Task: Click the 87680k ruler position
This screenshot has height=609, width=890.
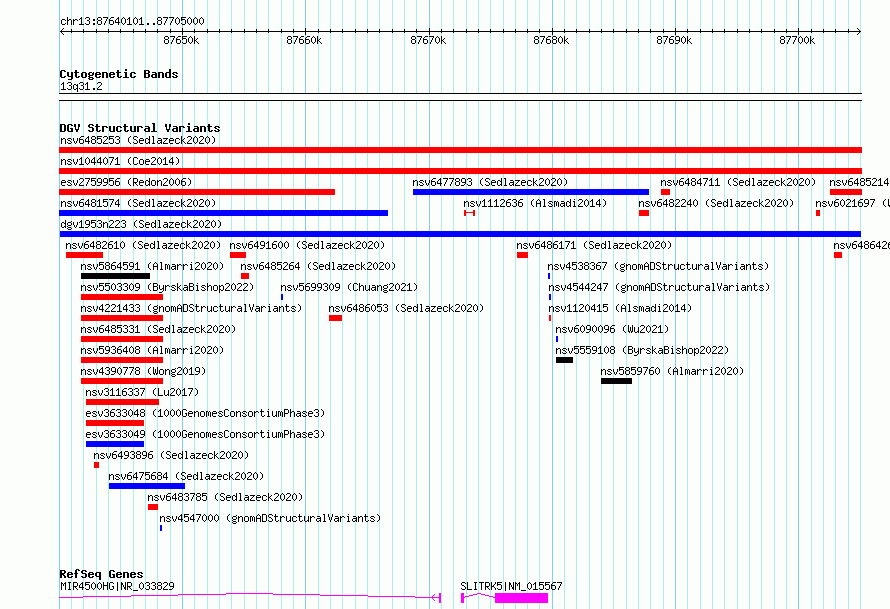Action: point(551,40)
